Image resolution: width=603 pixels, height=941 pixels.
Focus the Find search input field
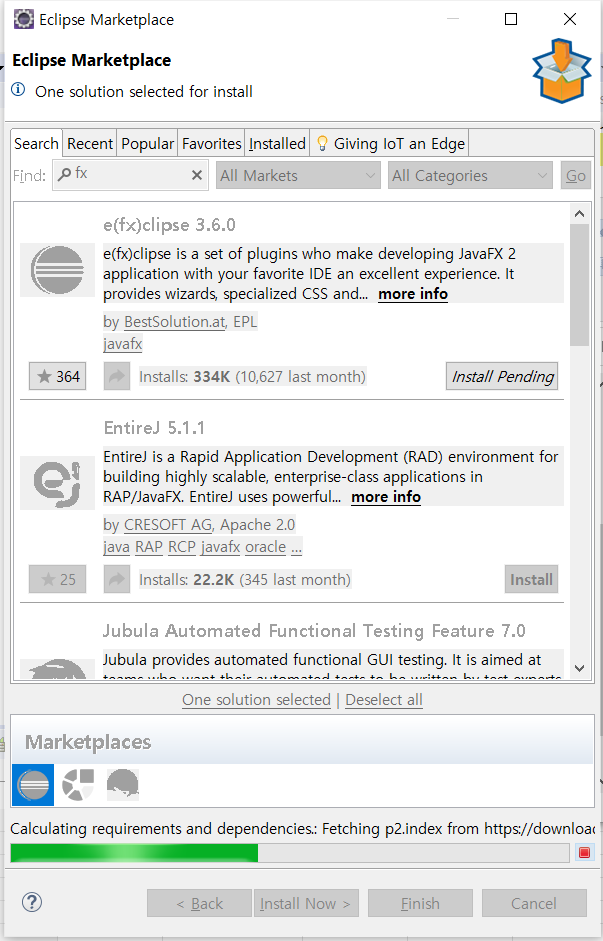click(x=131, y=175)
